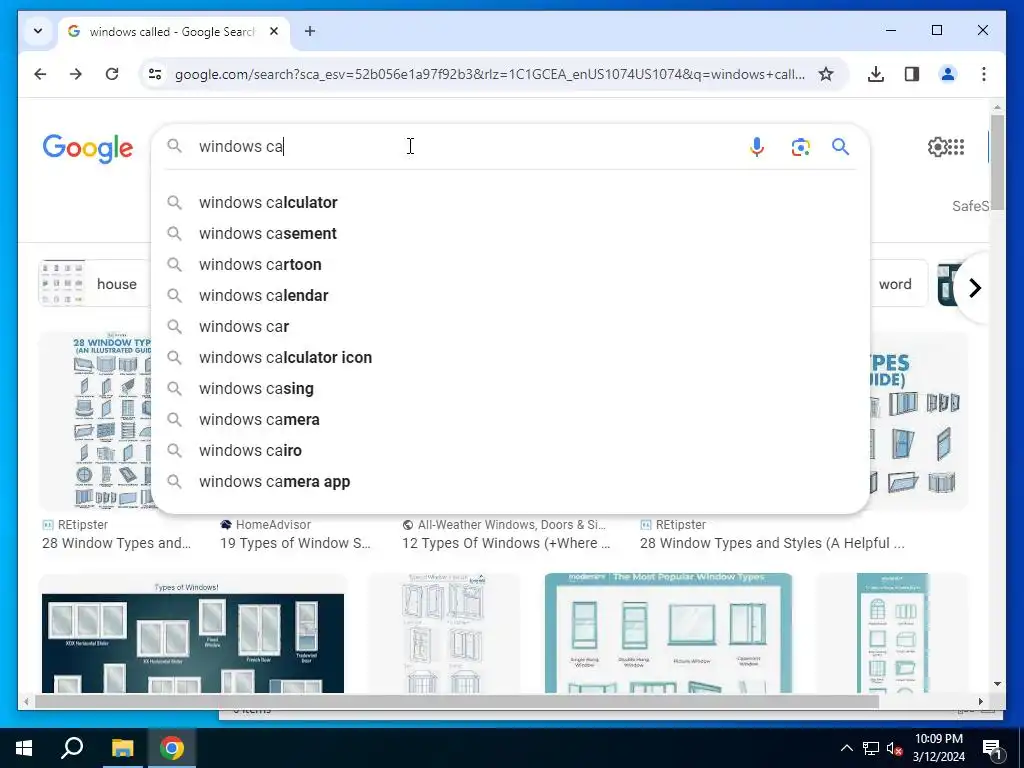Open Windows taskbar search
Screen dimensions: 1024x768
pyautogui.click(x=72, y=748)
